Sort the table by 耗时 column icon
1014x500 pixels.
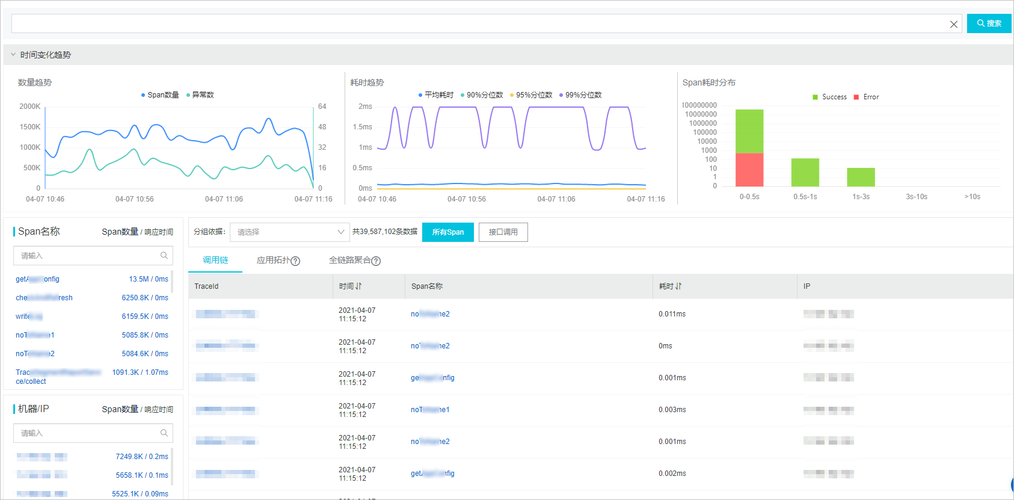click(x=678, y=286)
